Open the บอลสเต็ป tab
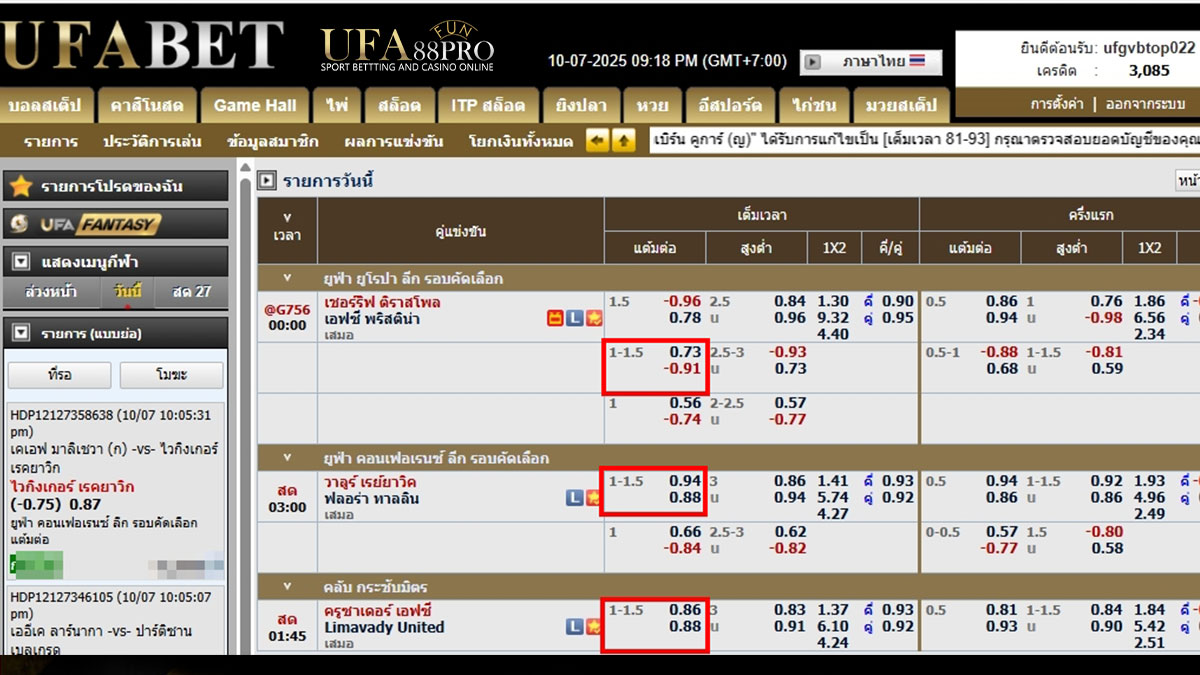The width and height of the screenshot is (1200, 675). click(47, 105)
